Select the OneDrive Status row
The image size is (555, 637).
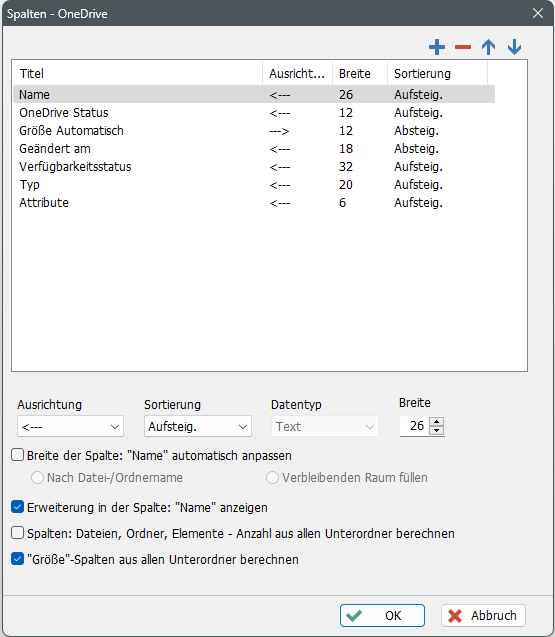[254, 113]
